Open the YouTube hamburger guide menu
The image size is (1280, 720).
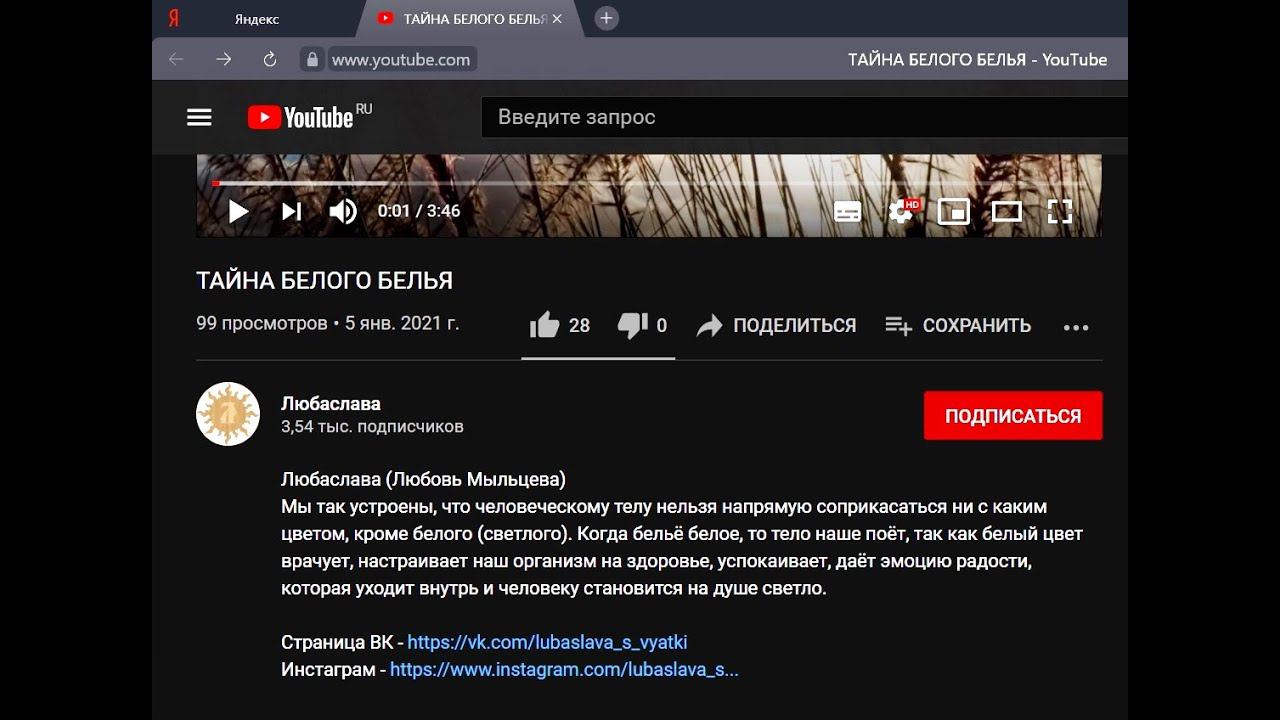[x=199, y=118]
